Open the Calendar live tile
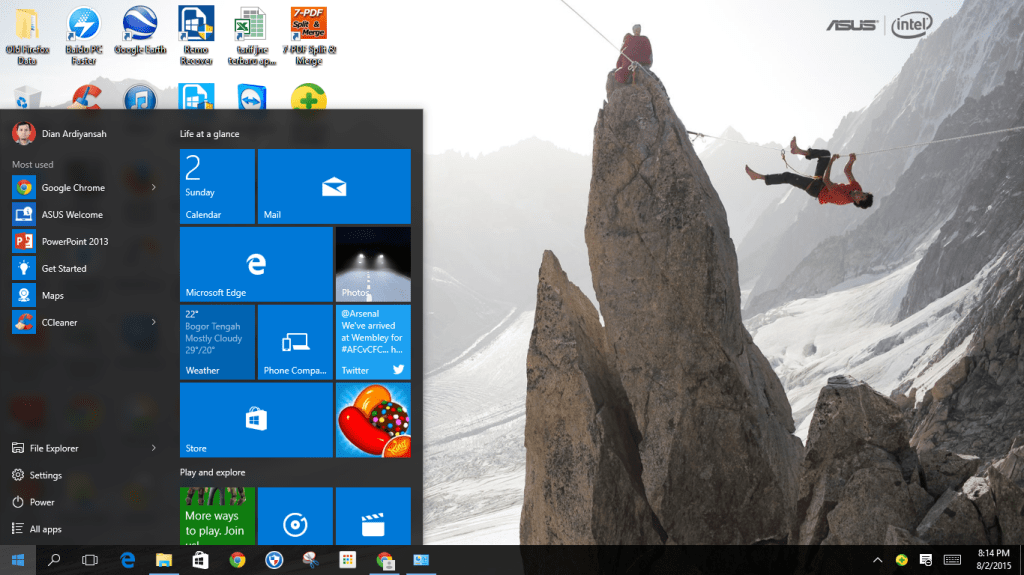The width and height of the screenshot is (1024, 575). [x=217, y=186]
